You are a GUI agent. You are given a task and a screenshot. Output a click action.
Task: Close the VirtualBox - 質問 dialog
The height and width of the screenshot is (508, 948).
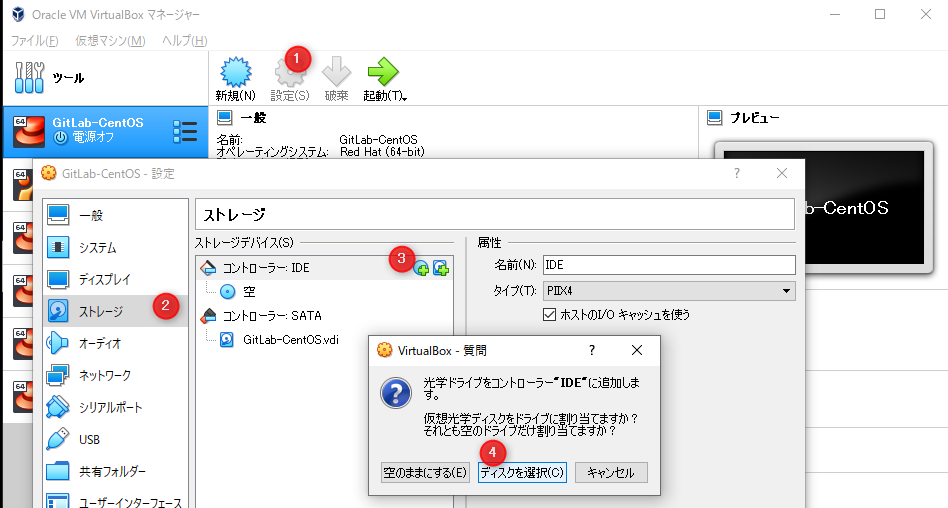pos(637,350)
